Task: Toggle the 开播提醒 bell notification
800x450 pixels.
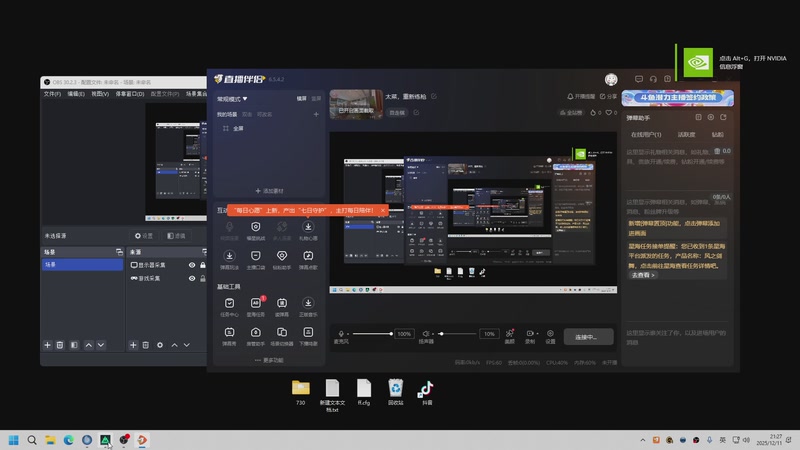Action: pyautogui.click(x=581, y=96)
